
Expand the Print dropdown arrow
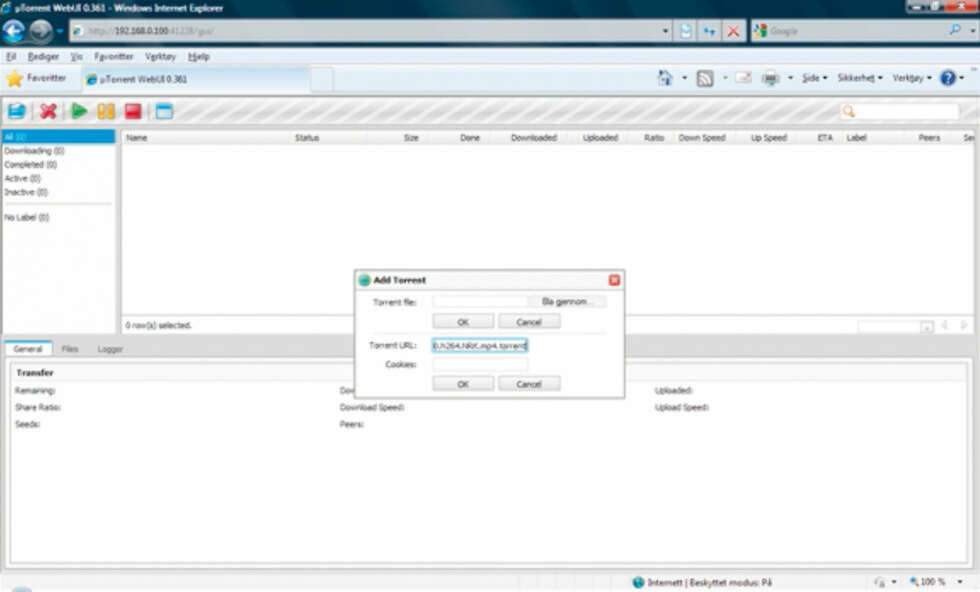(790, 78)
